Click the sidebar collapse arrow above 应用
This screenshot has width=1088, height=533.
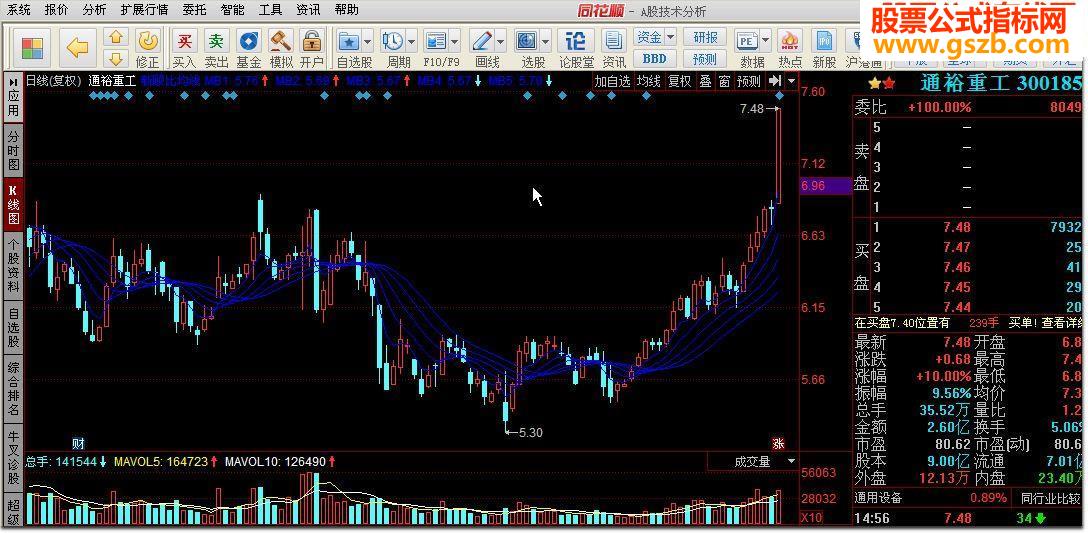(x=13, y=81)
